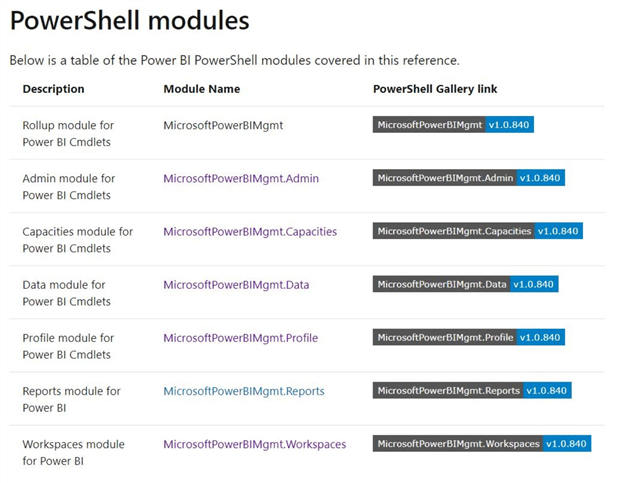This screenshot has height=483, width=634.
Task: Open the MicrosoftPowerBIMgmt.Capacities module link
Action: click(250, 231)
